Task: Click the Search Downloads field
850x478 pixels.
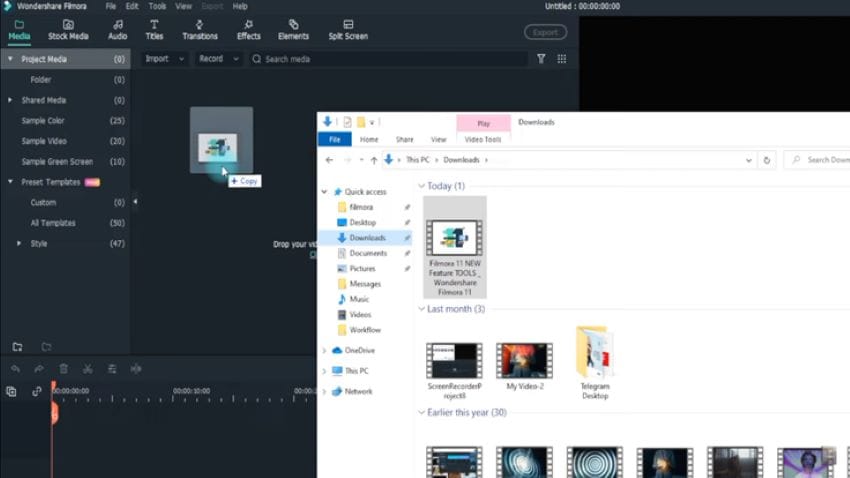Action: point(819,160)
